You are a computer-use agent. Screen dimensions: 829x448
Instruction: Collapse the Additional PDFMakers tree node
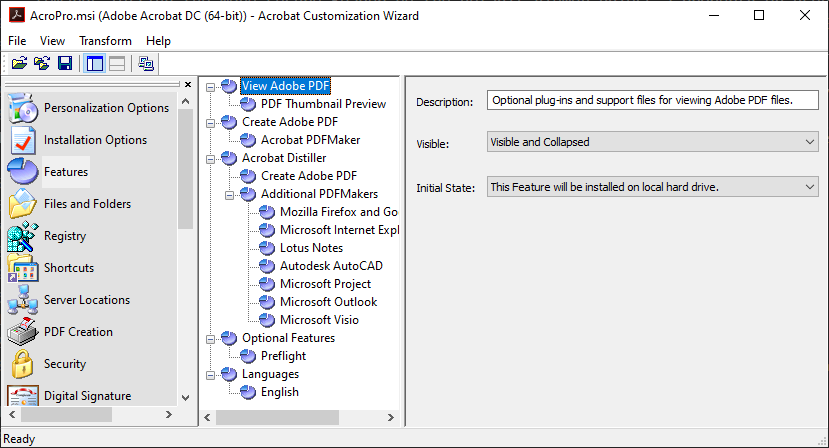pyautogui.click(x=229, y=194)
